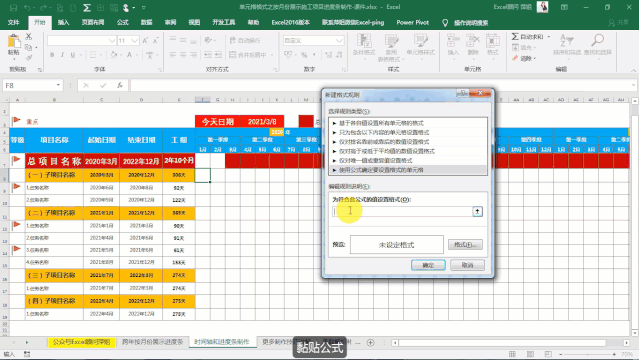Expand the Merge & Center (合并后居中) dropdown
This screenshot has width=639, height=360.
272,55
